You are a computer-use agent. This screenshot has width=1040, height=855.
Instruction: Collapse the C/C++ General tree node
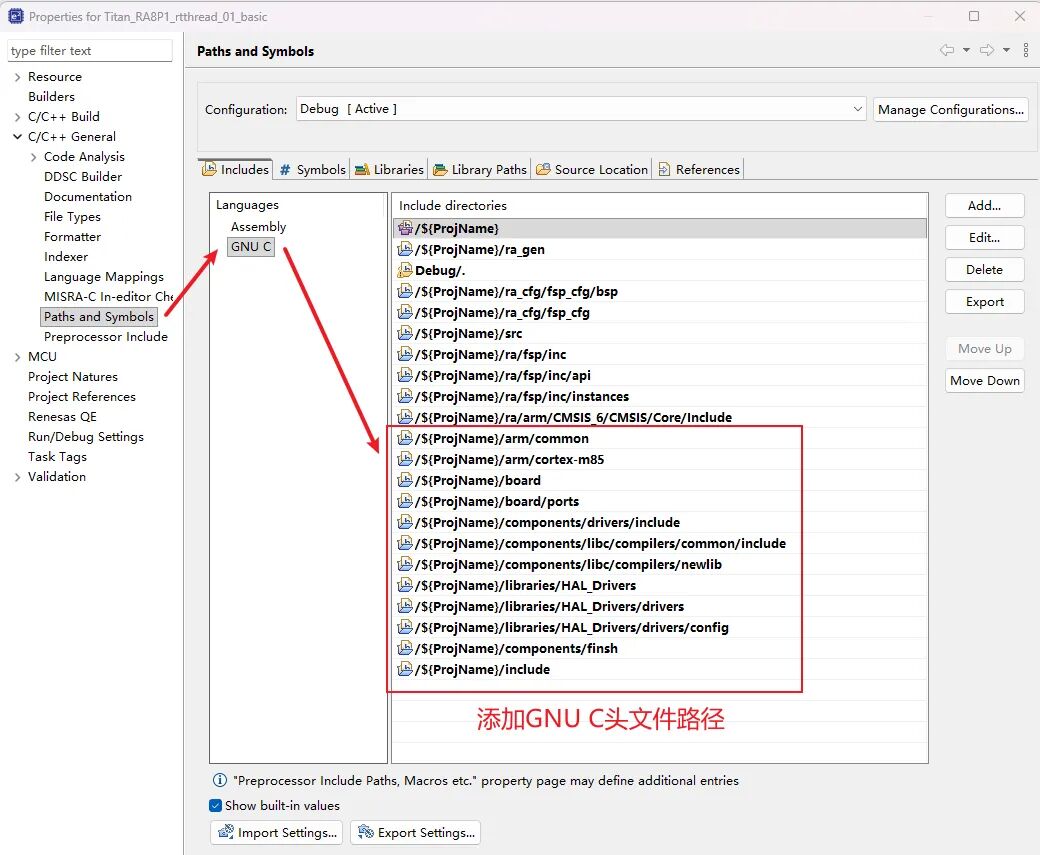pos(17,137)
